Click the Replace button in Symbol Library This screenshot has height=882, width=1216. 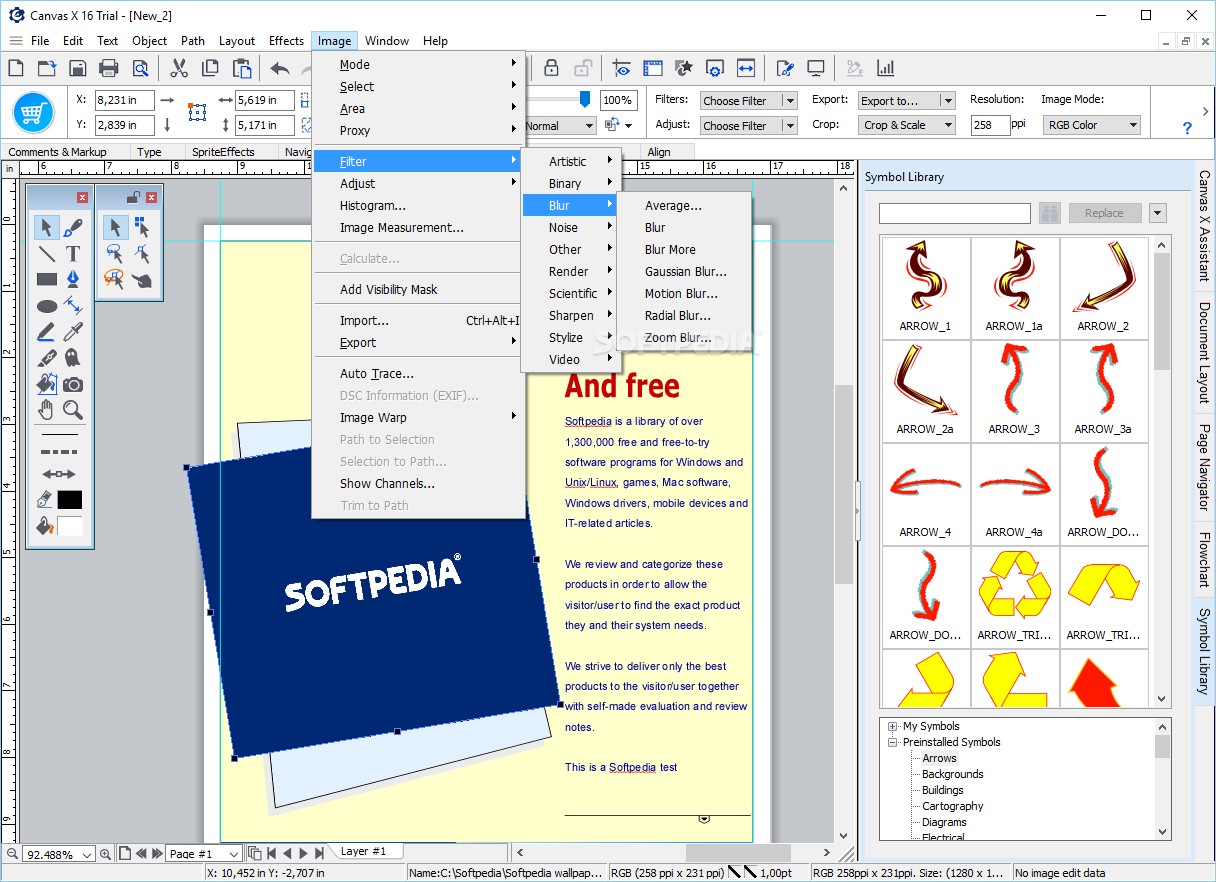click(x=1104, y=213)
